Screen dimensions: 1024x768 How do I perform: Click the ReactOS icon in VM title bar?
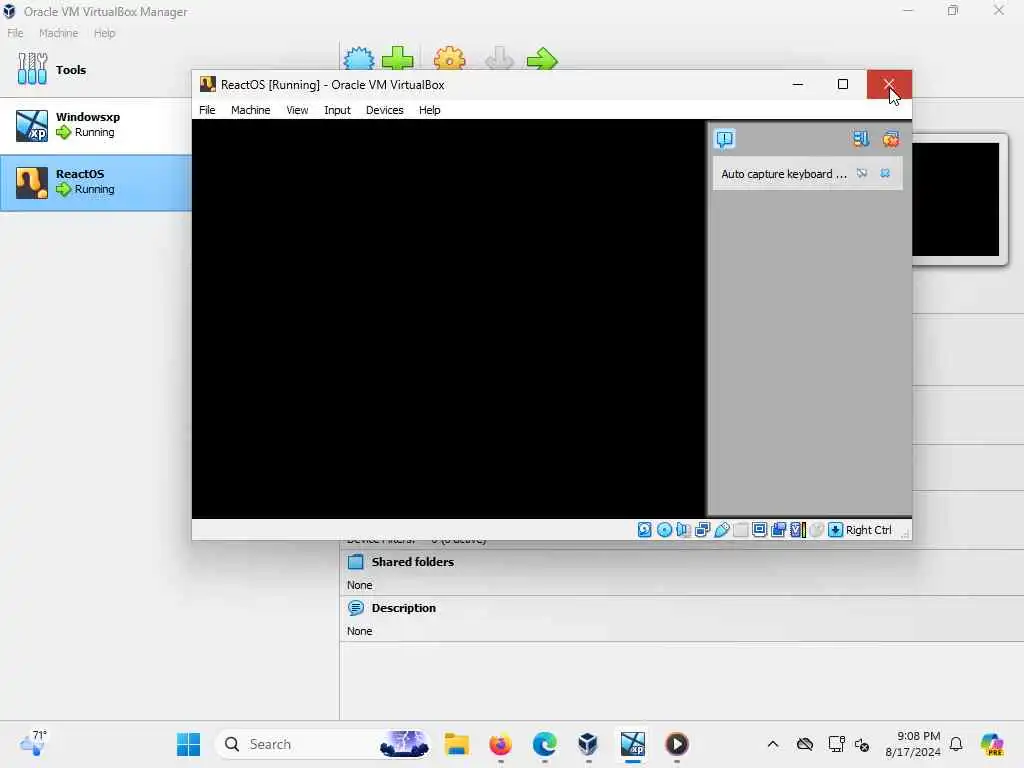[x=208, y=84]
